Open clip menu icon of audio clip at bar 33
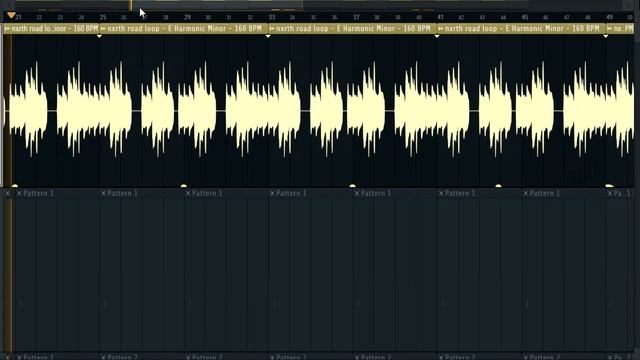640x360 pixels. pyautogui.click(x=272, y=29)
